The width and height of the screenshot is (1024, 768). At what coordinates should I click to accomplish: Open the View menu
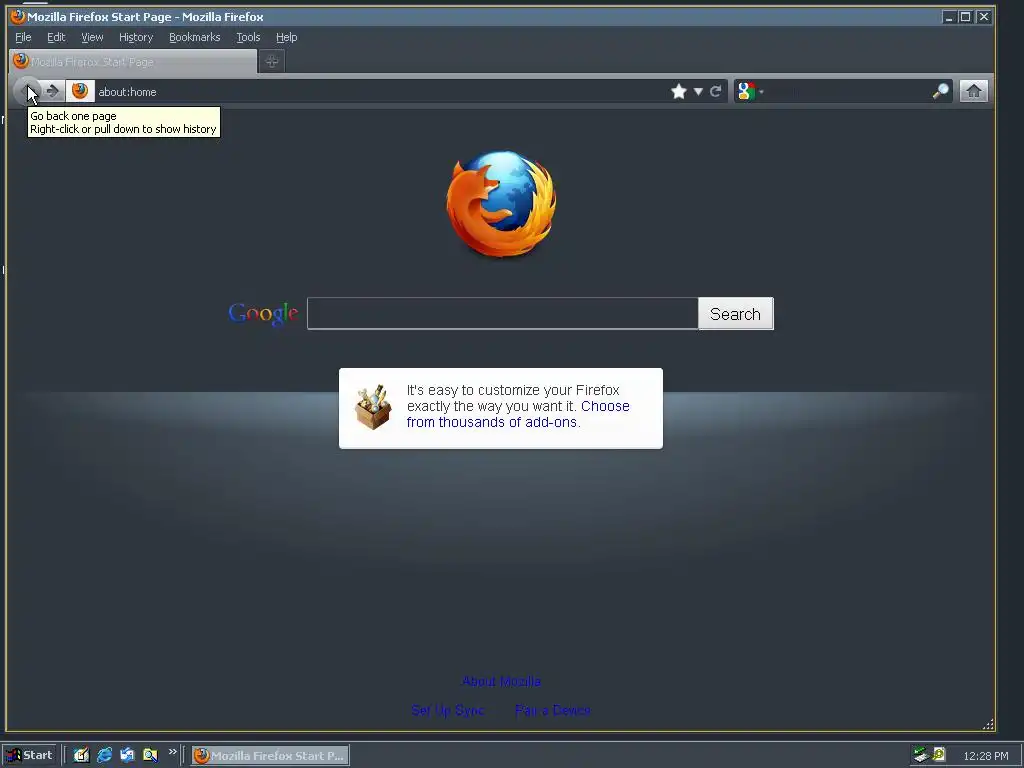pos(92,37)
